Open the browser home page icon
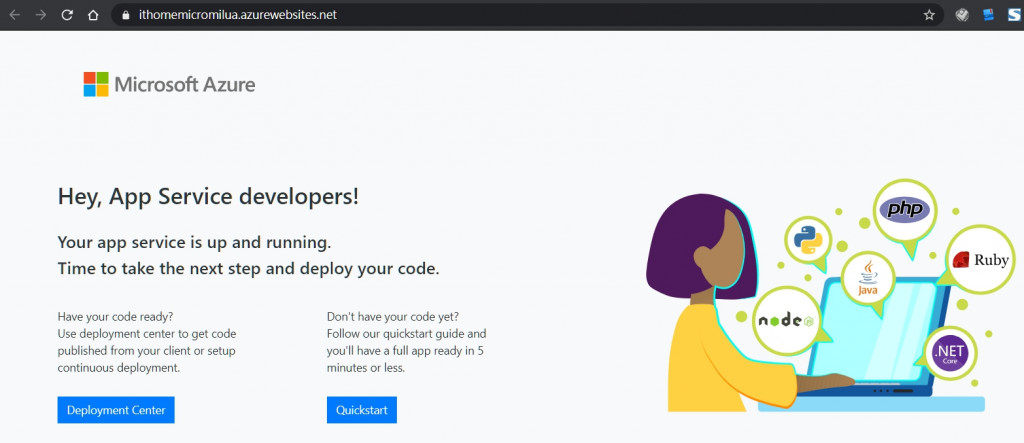This screenshot has width=1024, height=443. tap(93, 14)
